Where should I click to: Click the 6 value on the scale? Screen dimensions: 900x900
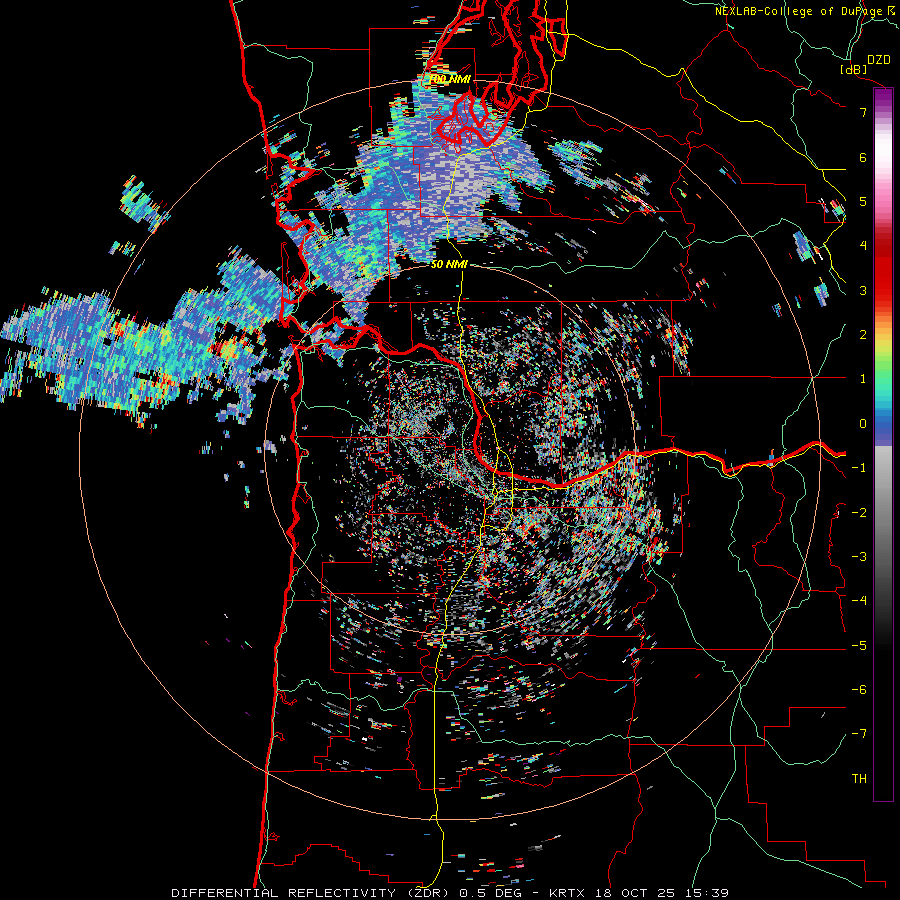pyautogui.click(x=863, y=157)
